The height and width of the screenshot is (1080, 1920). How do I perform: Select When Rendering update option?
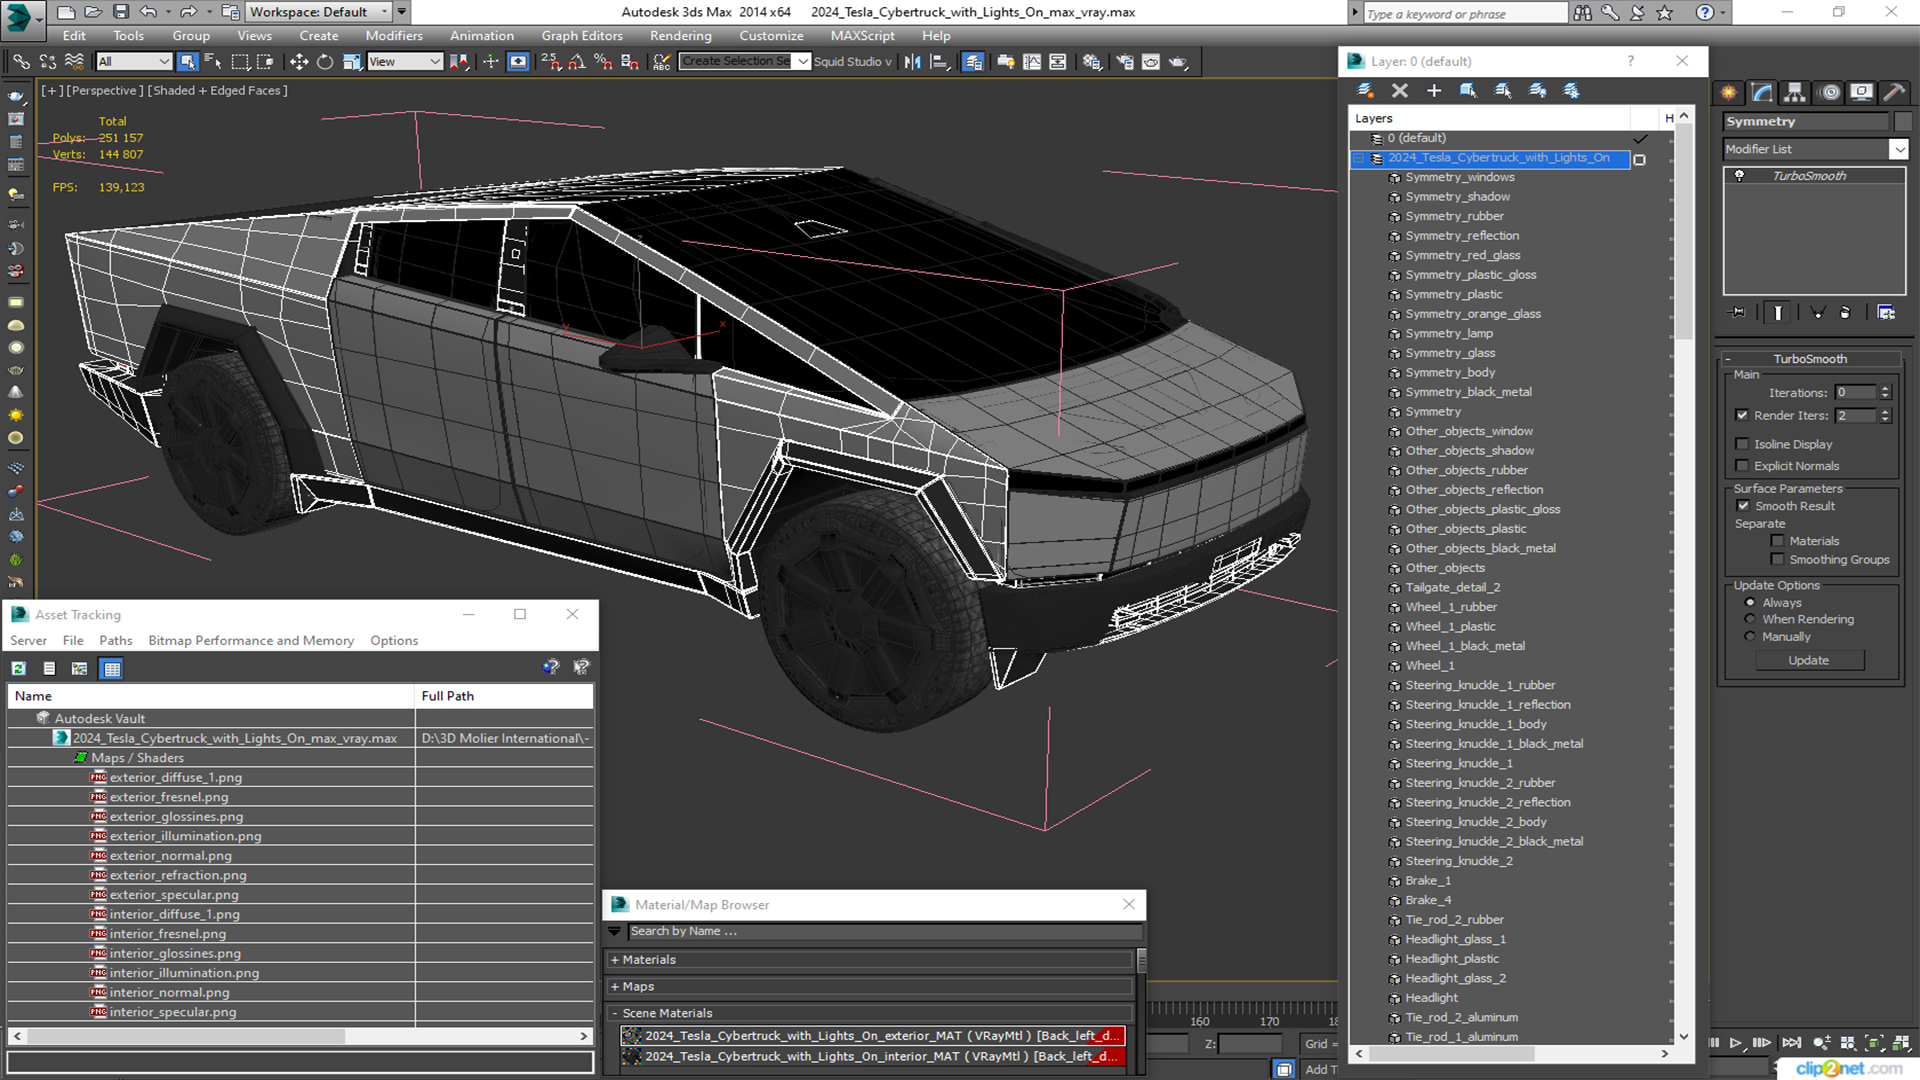pyautogui.click(x=1750, y=620)
